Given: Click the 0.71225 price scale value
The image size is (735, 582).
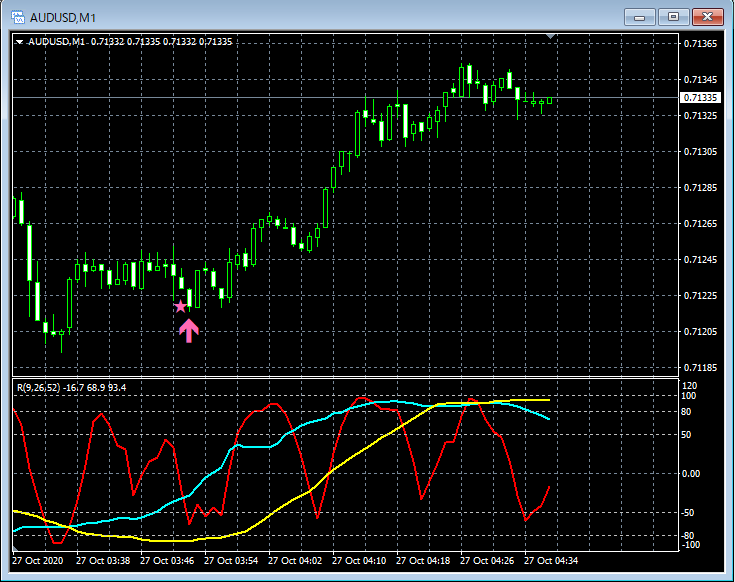Looking at the screenshot, I should coord(700,295).
